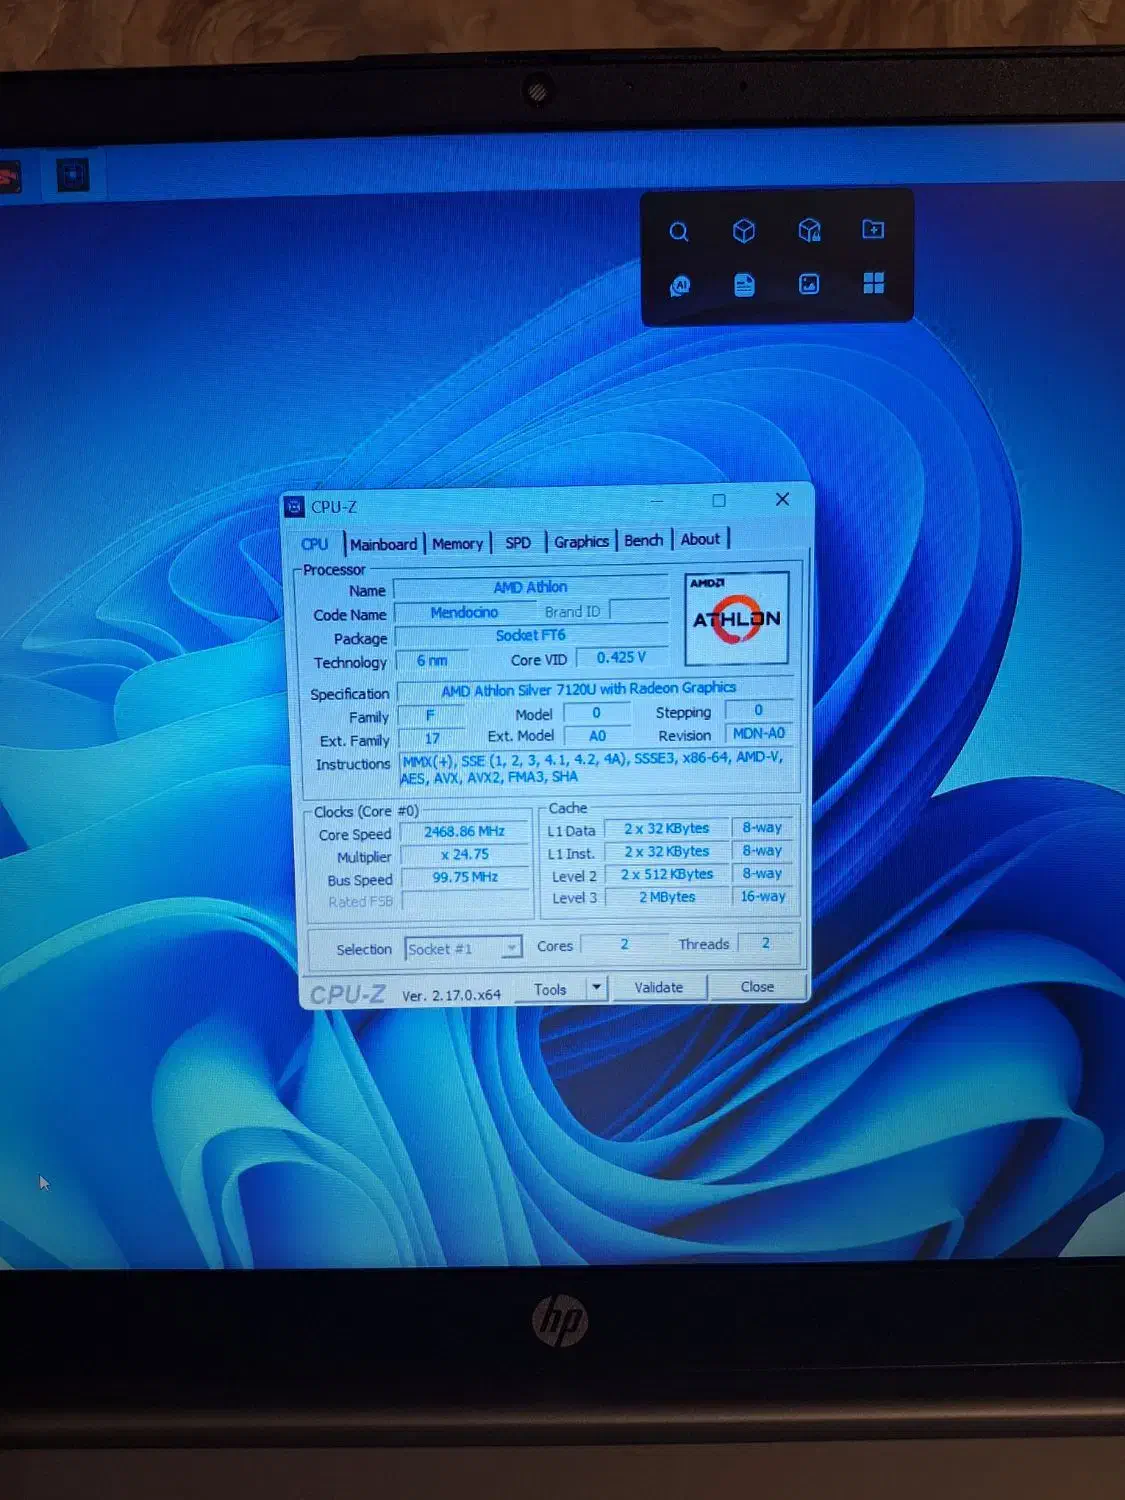This screenshot has height=1500, width=1125.
Task: Click the plain cube icon in the dark widget
Action: 743,231
